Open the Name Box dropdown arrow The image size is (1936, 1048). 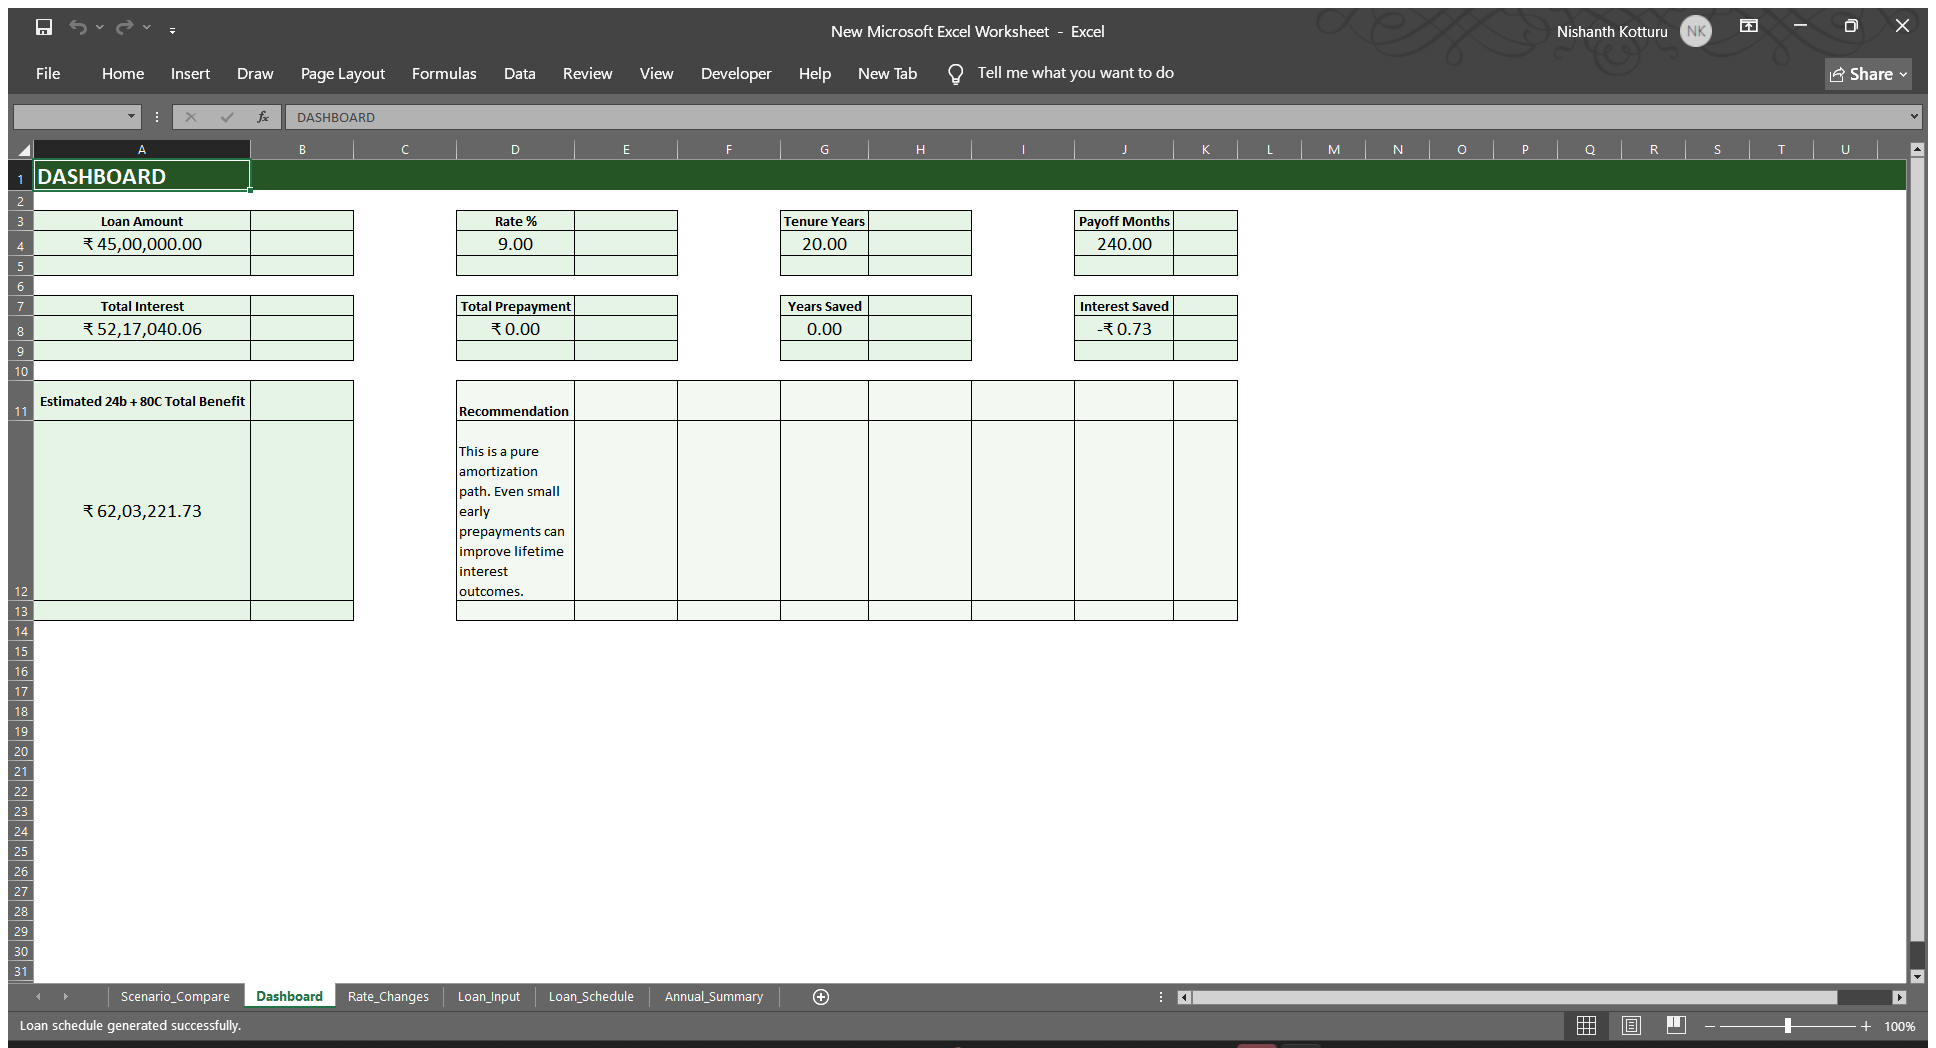pos(131,117)
